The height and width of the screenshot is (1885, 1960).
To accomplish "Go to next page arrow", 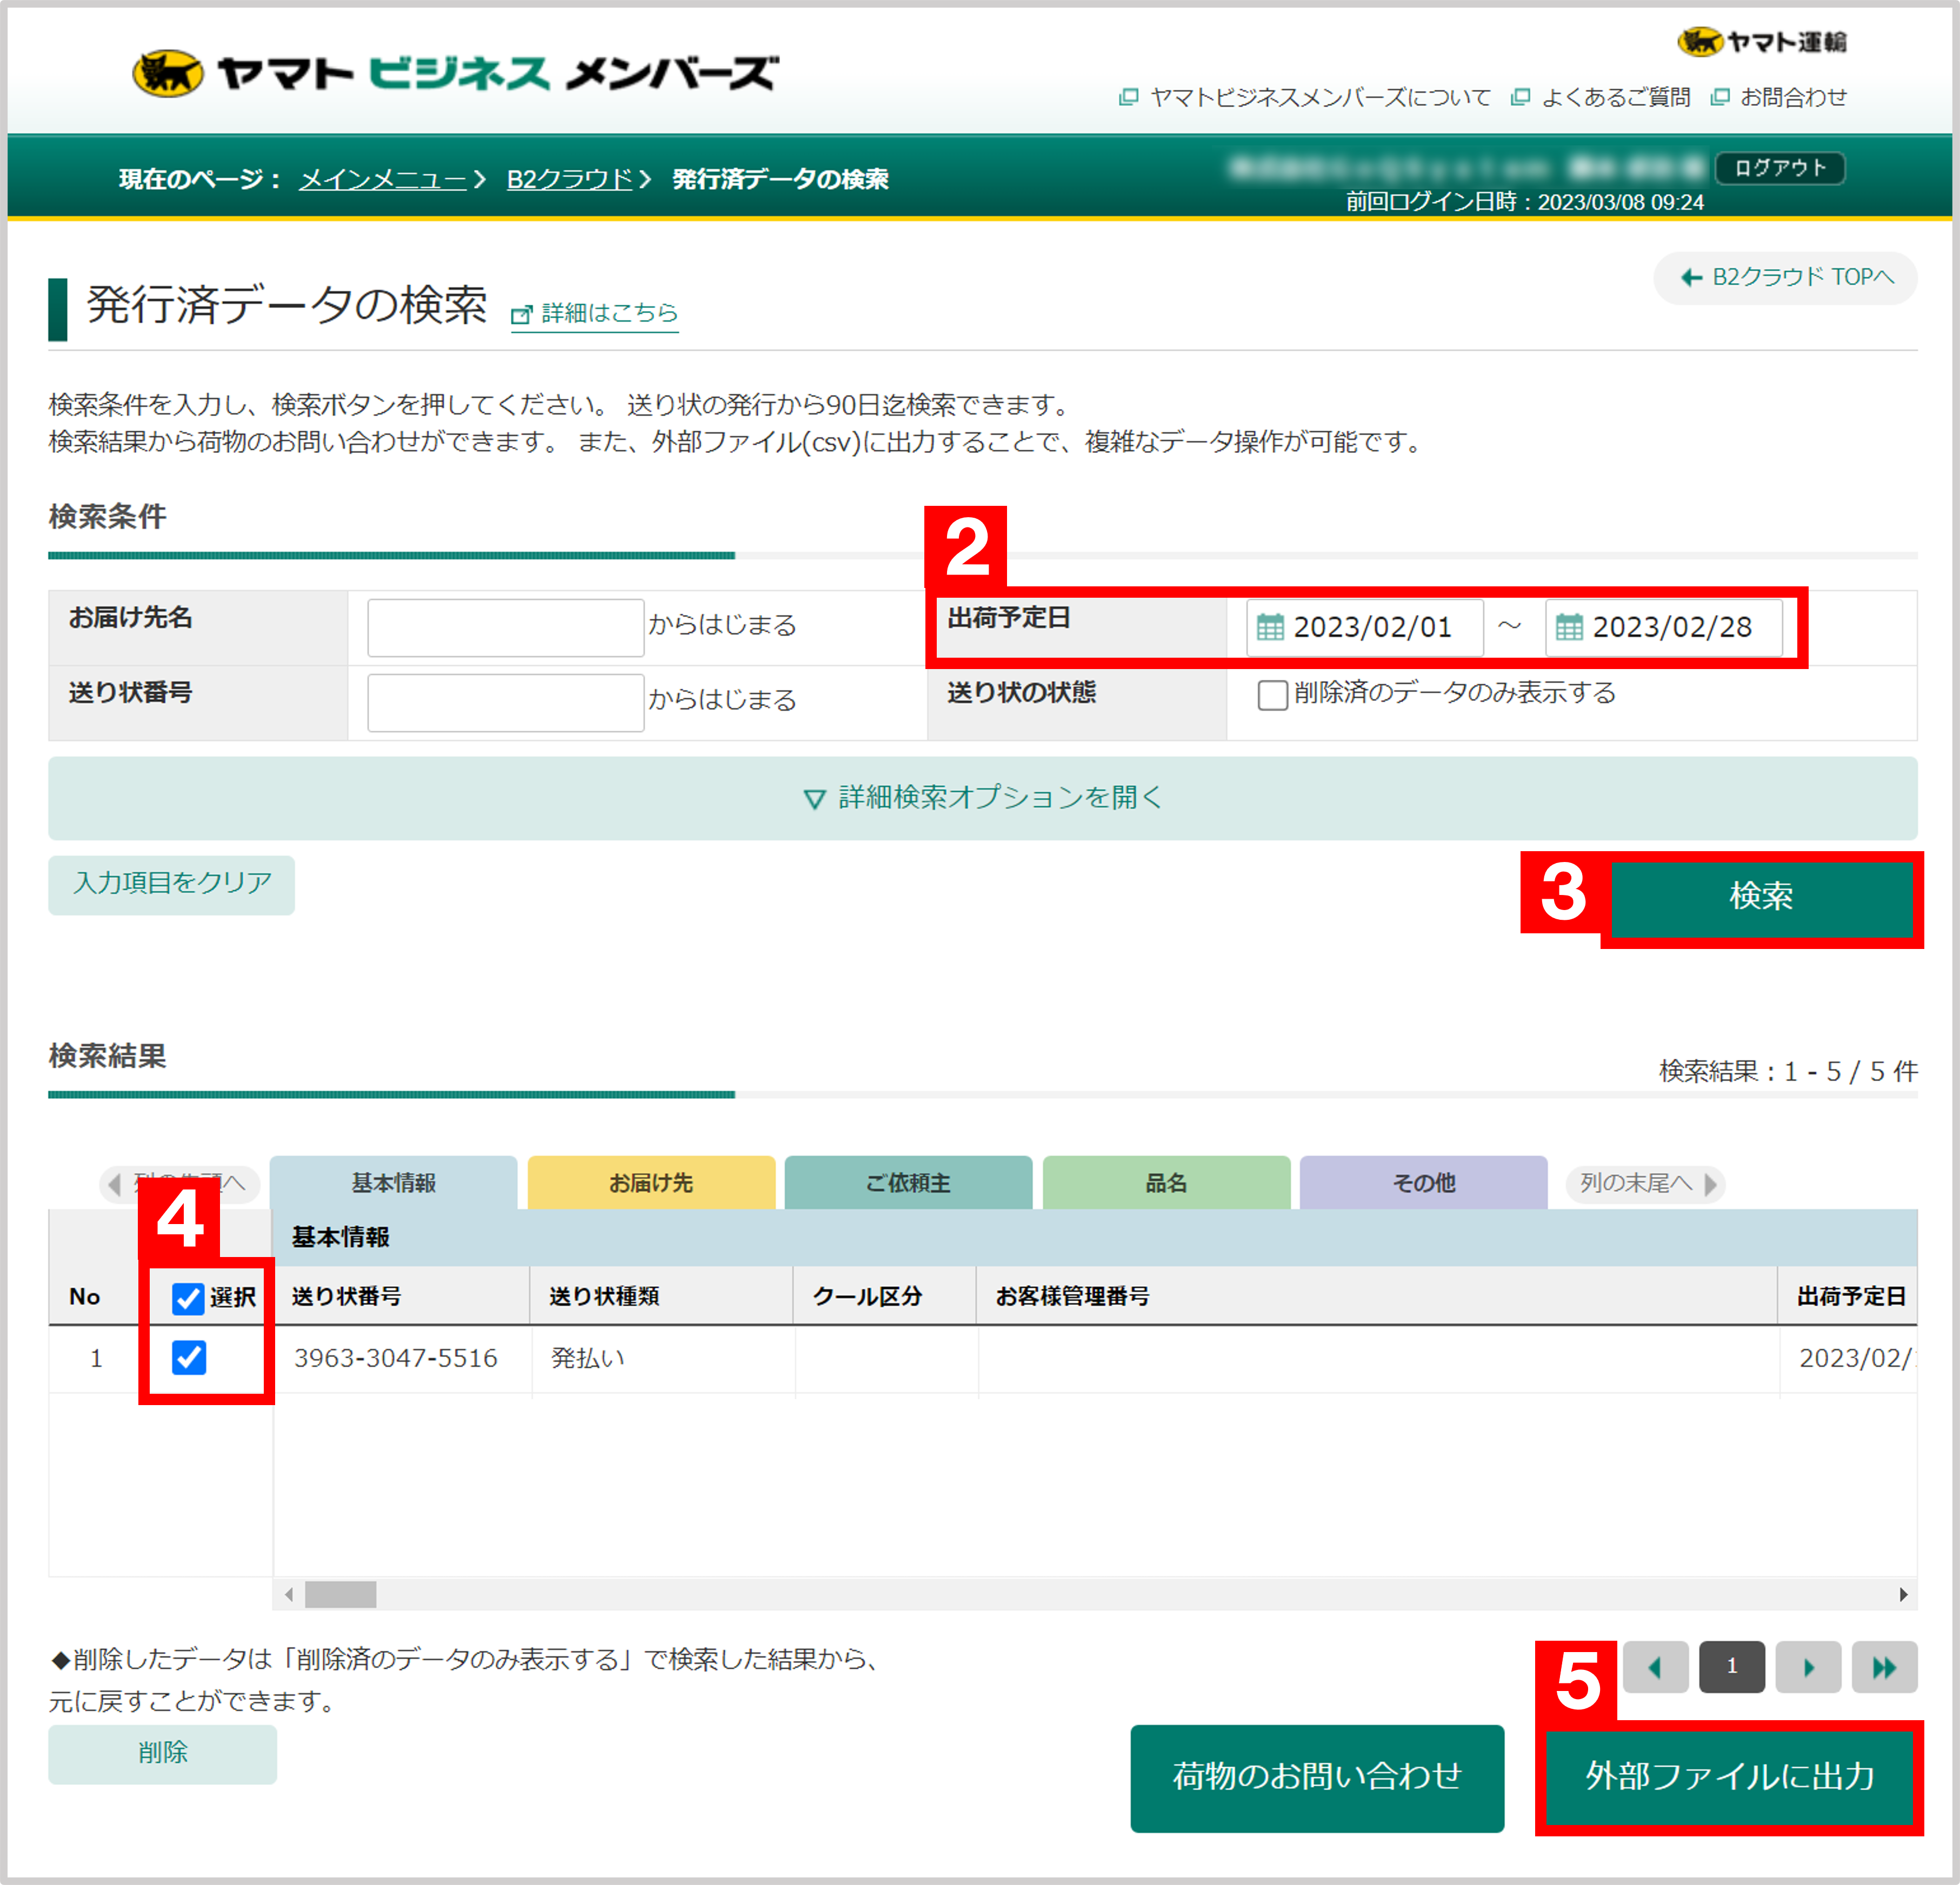I will 1808,1667.
